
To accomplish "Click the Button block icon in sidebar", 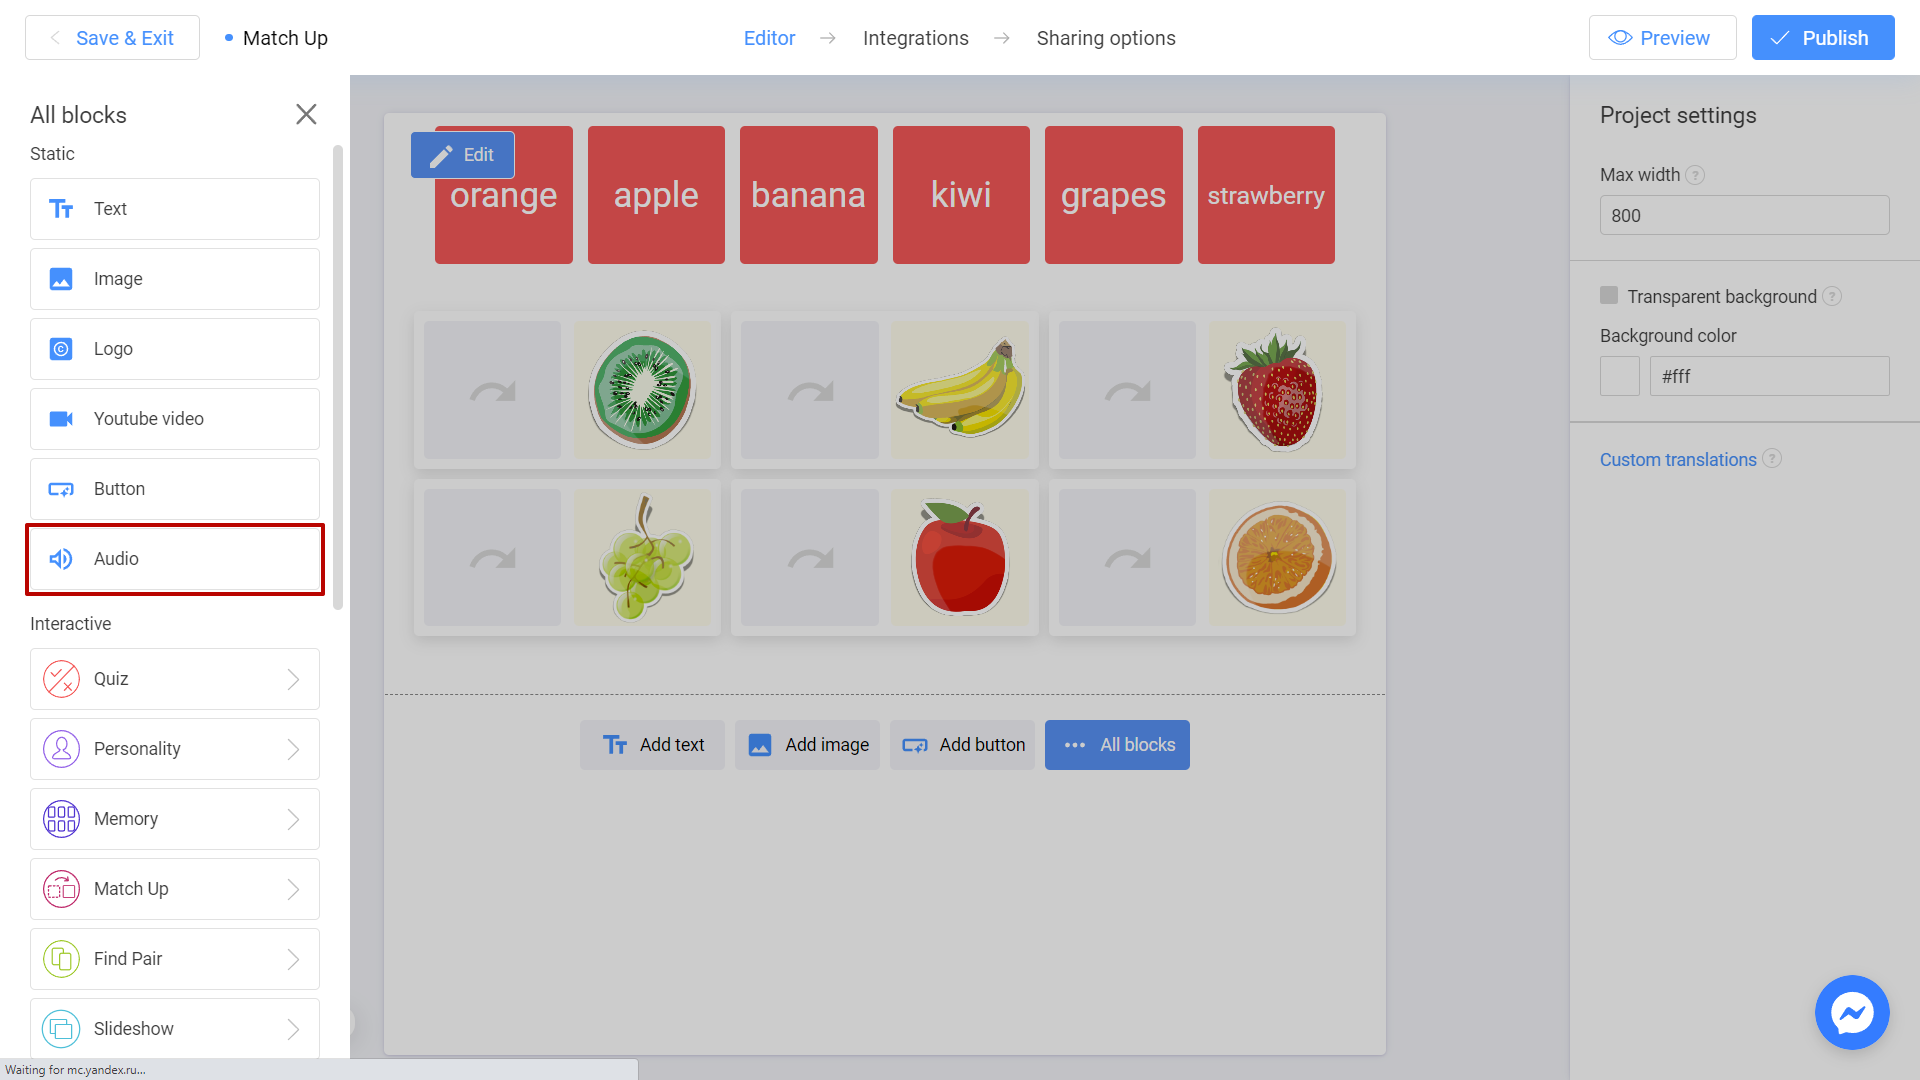I will coord(62,489).
